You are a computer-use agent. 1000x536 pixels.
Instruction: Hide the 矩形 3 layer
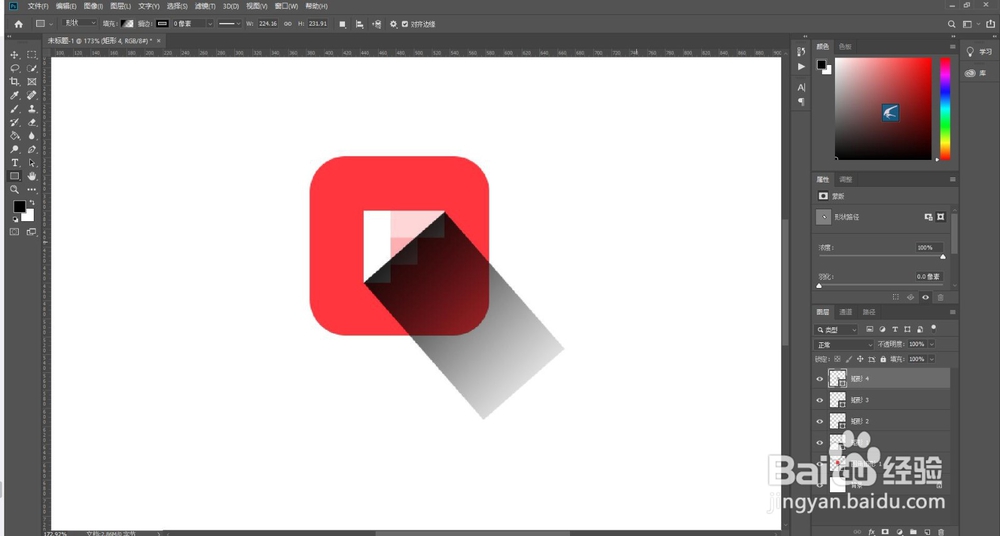coord(820,400)
